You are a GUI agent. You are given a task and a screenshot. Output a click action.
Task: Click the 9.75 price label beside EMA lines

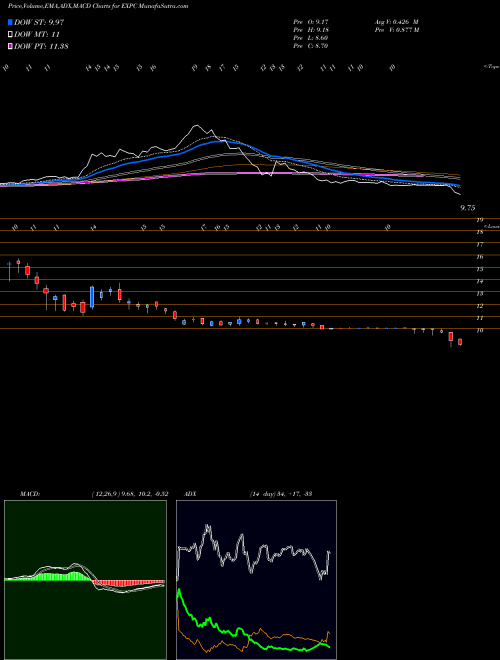click(x=468, y=208)
